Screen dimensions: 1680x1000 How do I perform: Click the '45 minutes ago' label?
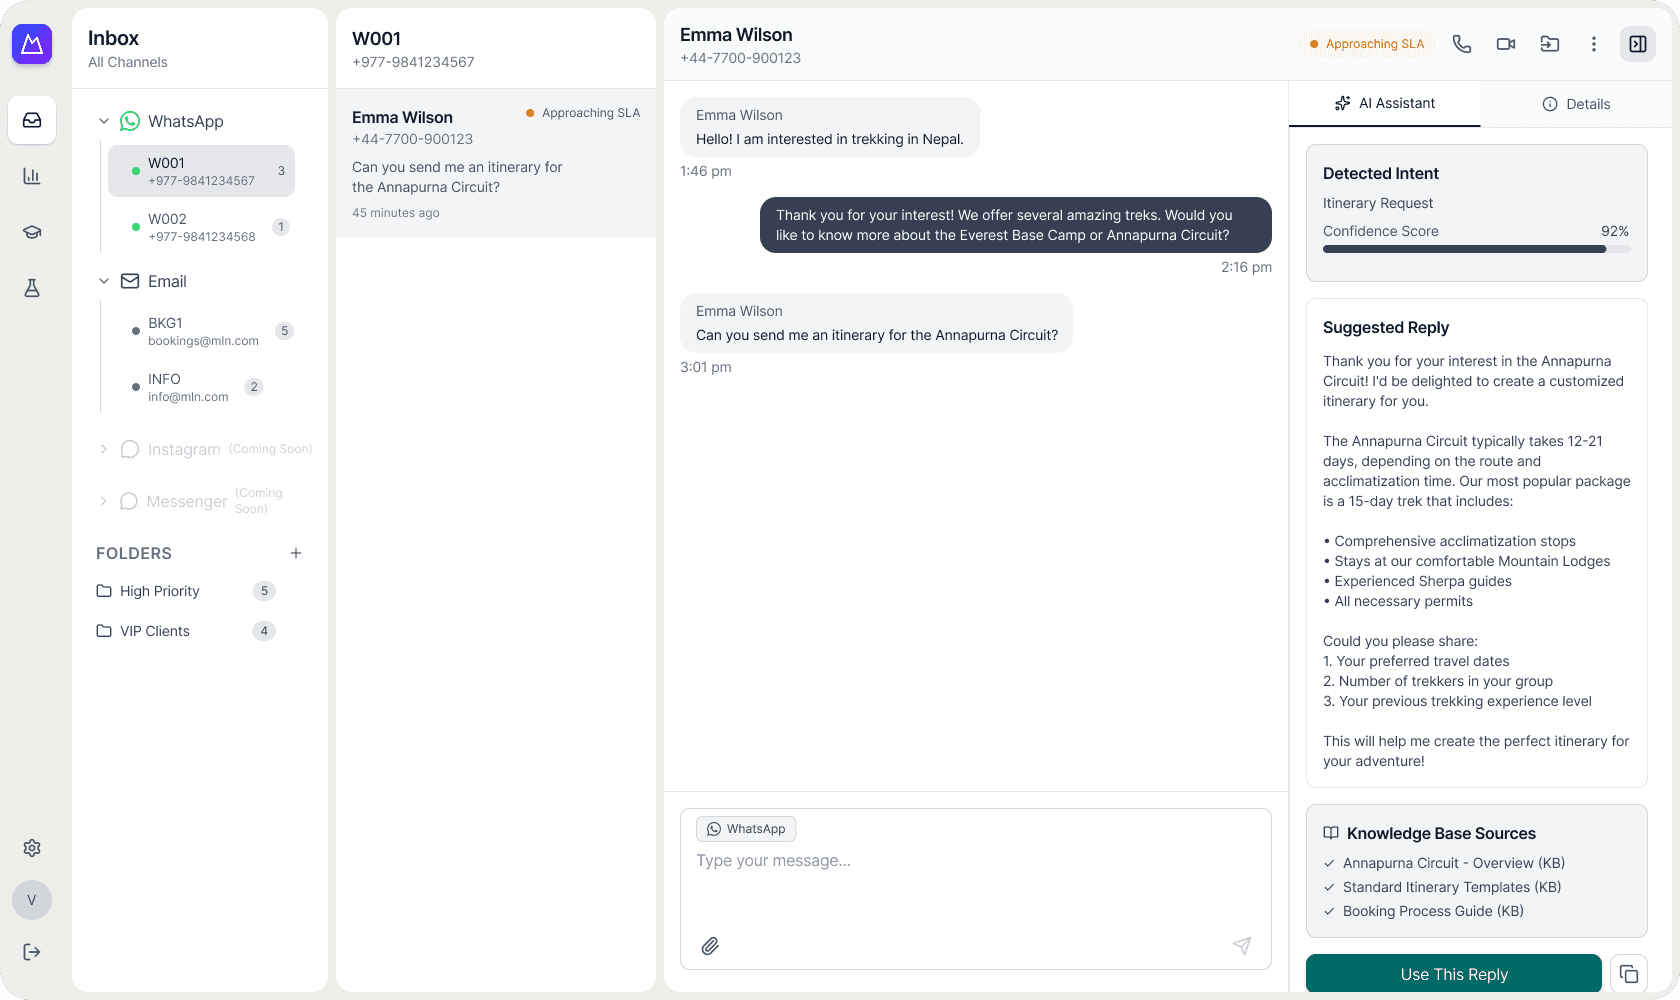pos(396,213)
